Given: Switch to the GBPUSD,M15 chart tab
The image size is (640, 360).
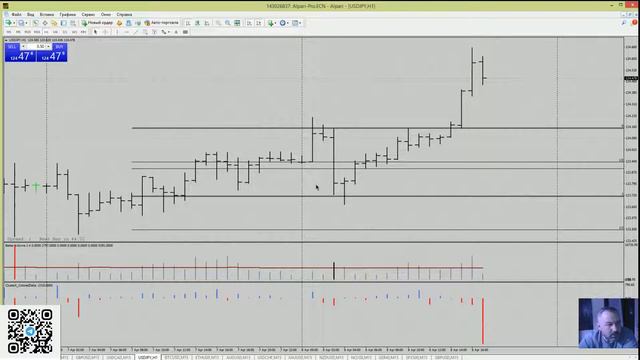Looking at the screenshot, I should click(x=87, y=357).
